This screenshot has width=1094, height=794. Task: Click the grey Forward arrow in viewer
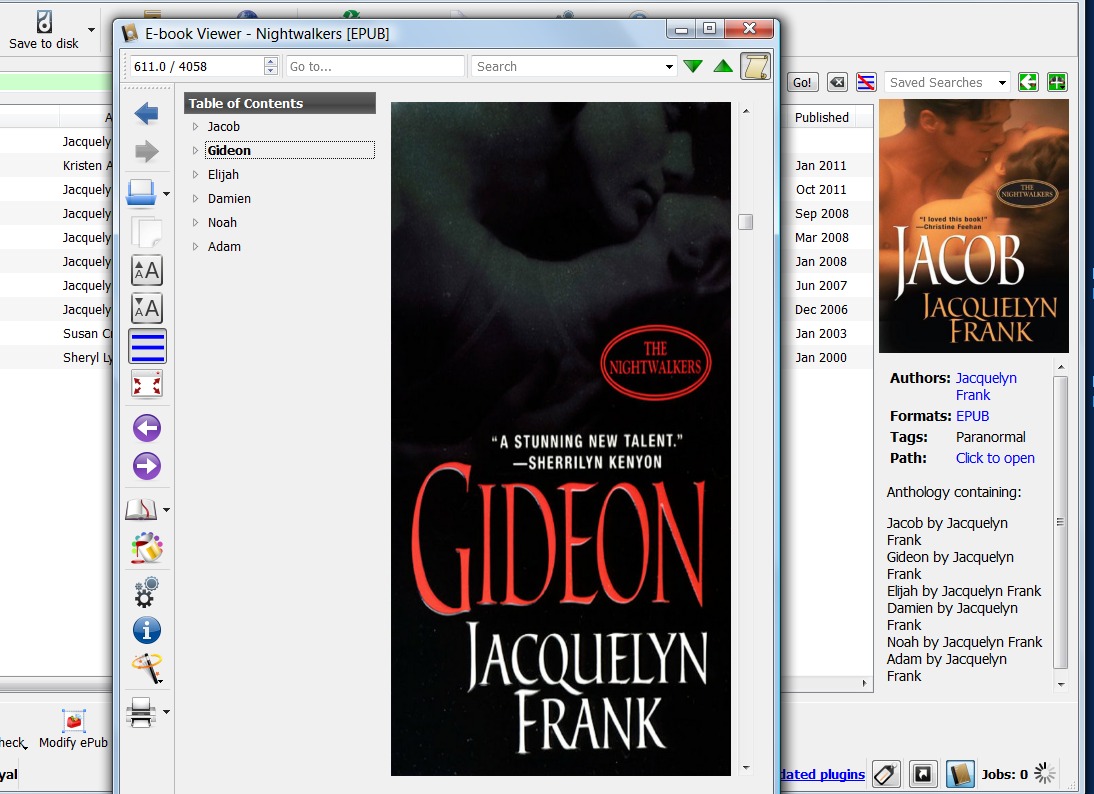tap(147, 151)
